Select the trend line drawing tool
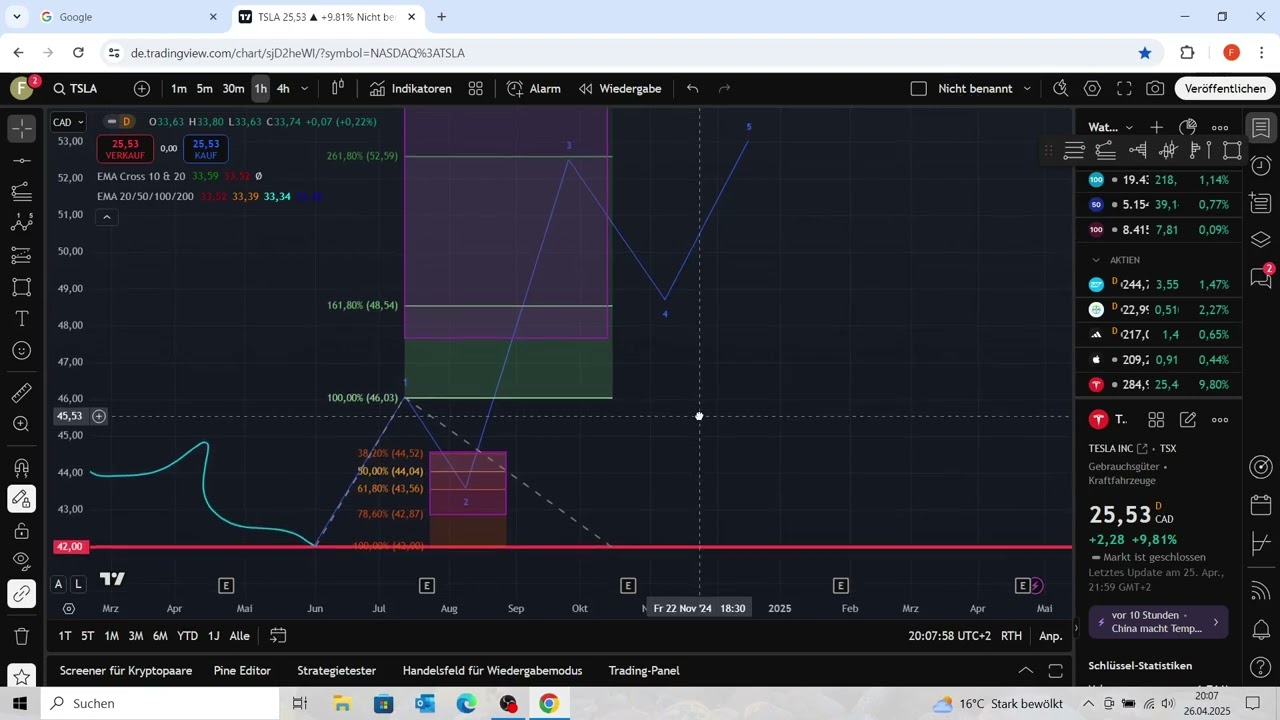This screenshot has height=720, width=1280. 22,160
